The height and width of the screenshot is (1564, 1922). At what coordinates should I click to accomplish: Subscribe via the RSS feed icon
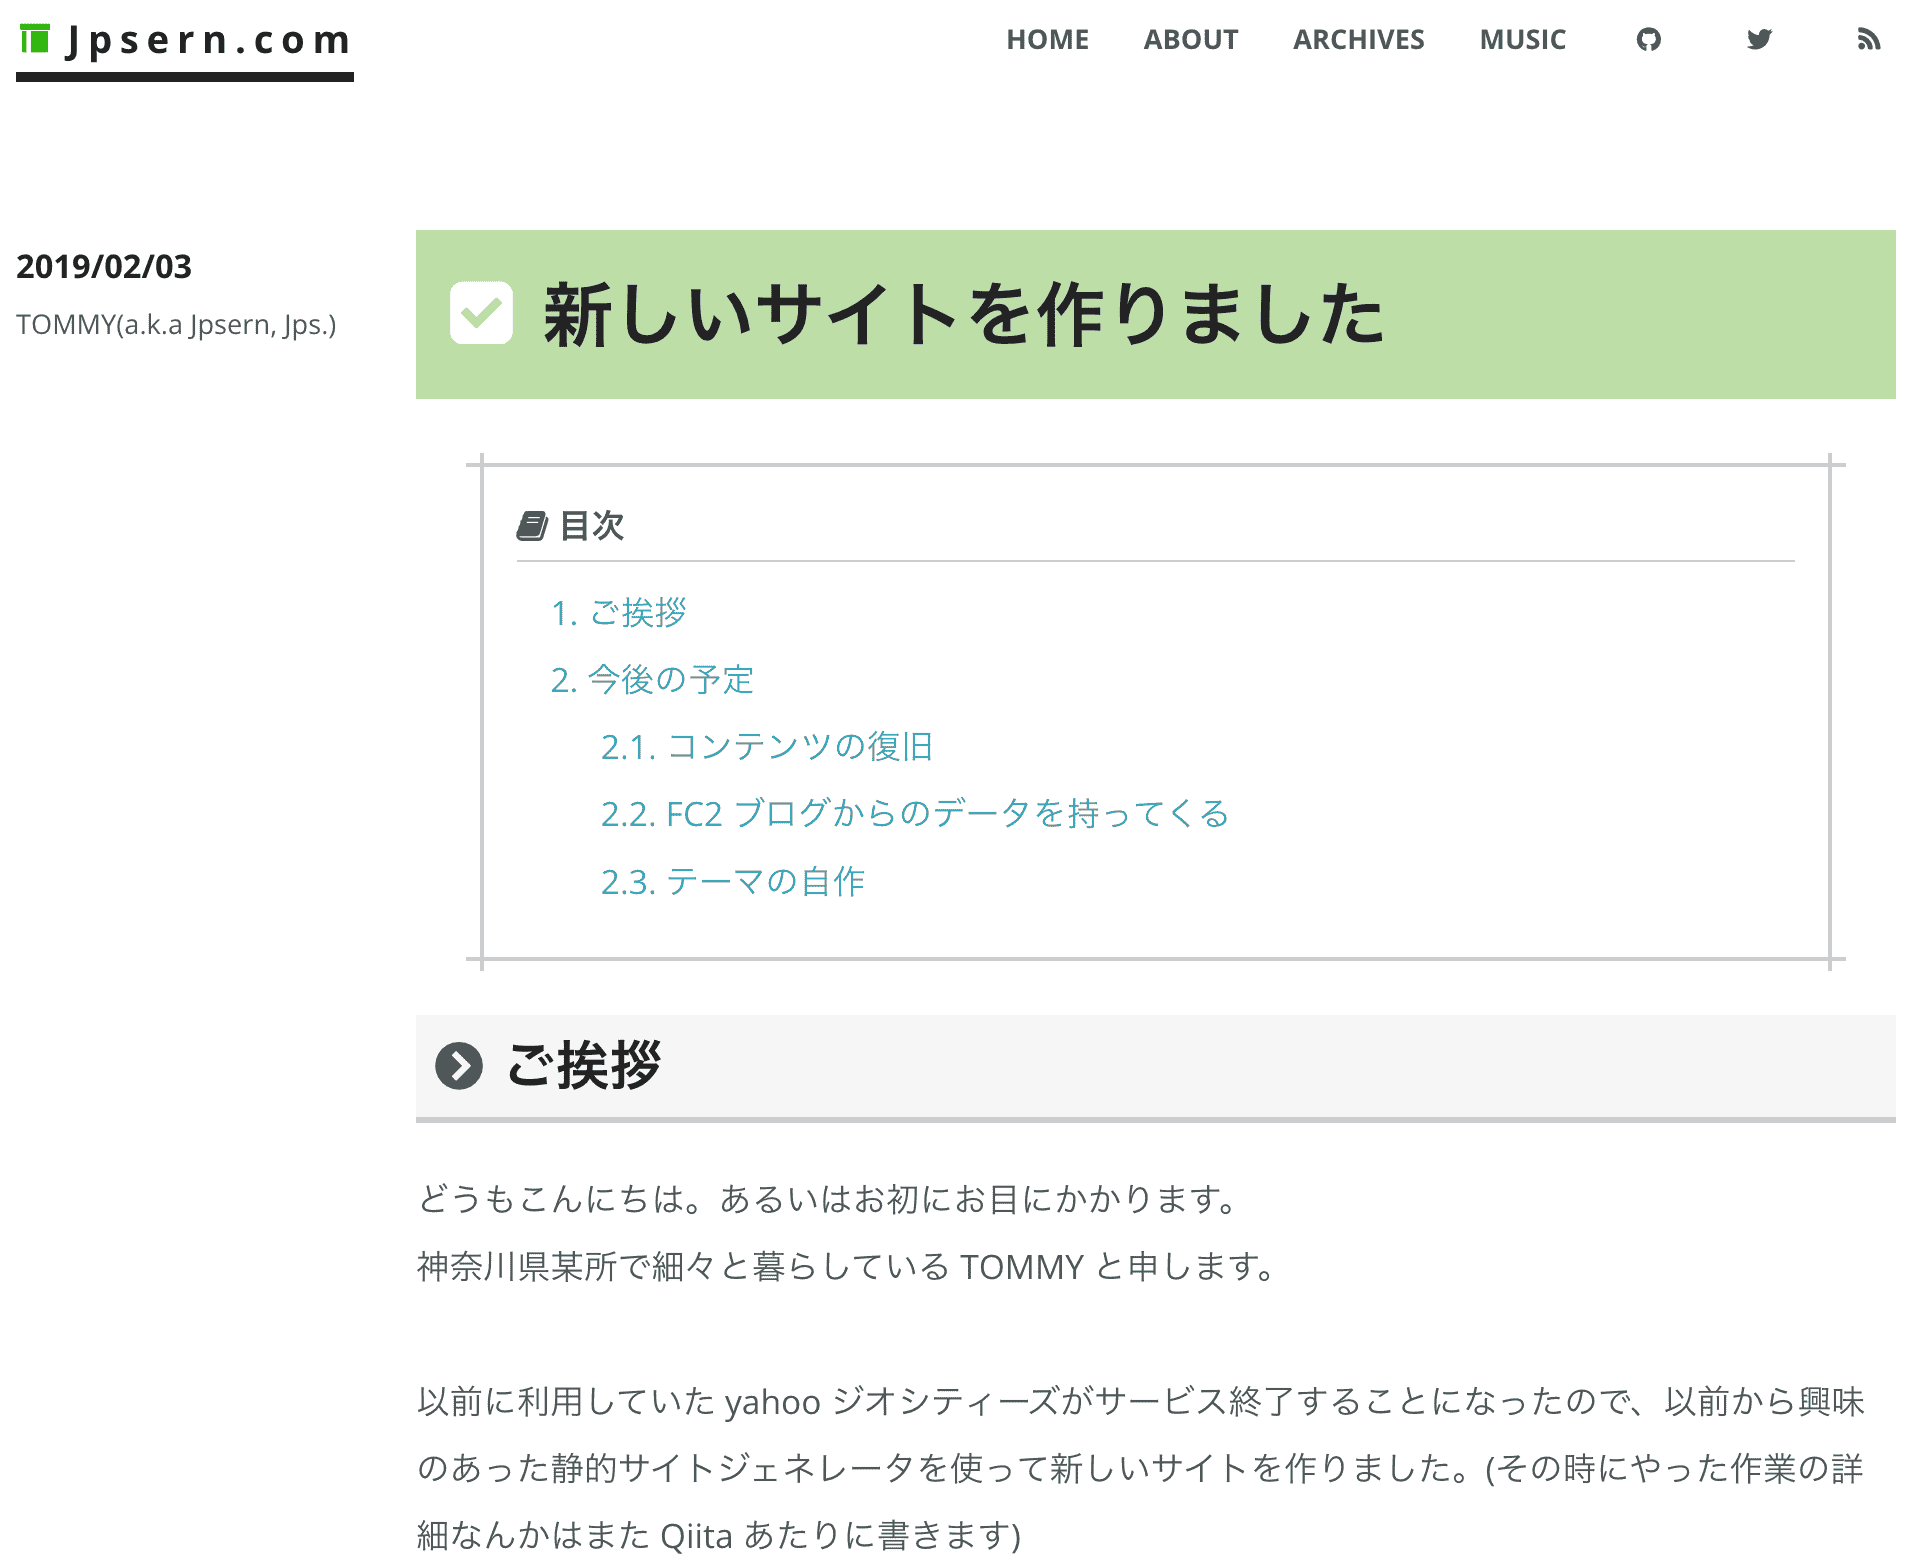(x=1868, y=39)
